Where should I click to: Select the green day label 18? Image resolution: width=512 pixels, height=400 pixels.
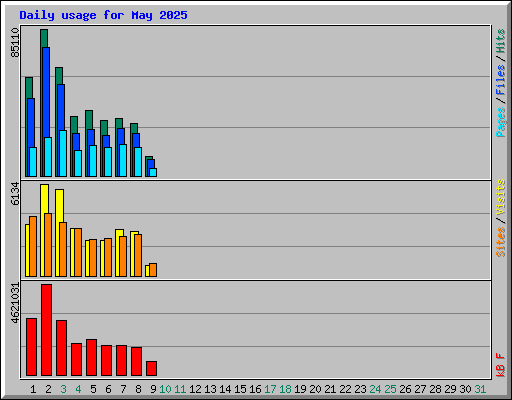pos(285,389)
